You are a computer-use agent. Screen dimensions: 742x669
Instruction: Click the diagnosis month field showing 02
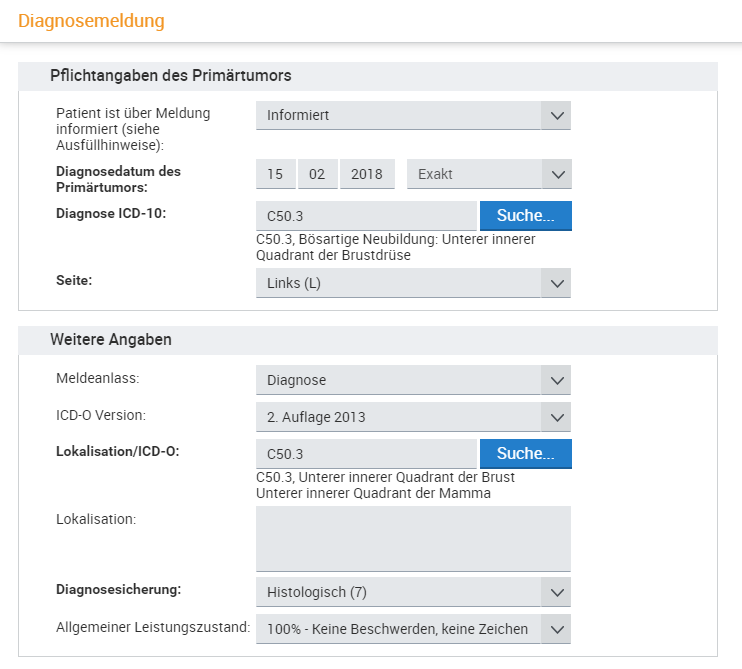point(317,174)
